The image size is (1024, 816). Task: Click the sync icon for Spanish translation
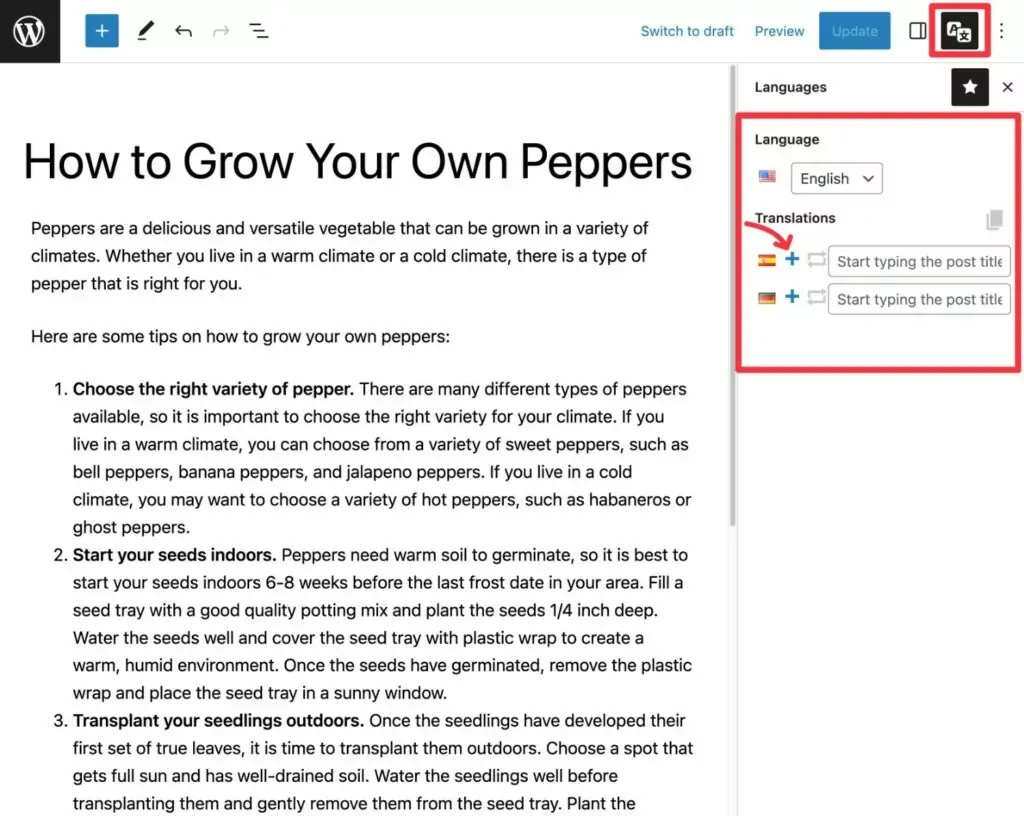(816, 260)
